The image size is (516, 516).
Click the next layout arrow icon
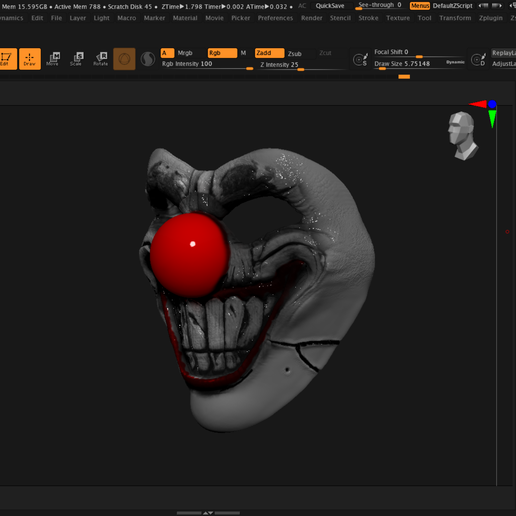click(x=497, y=6)
